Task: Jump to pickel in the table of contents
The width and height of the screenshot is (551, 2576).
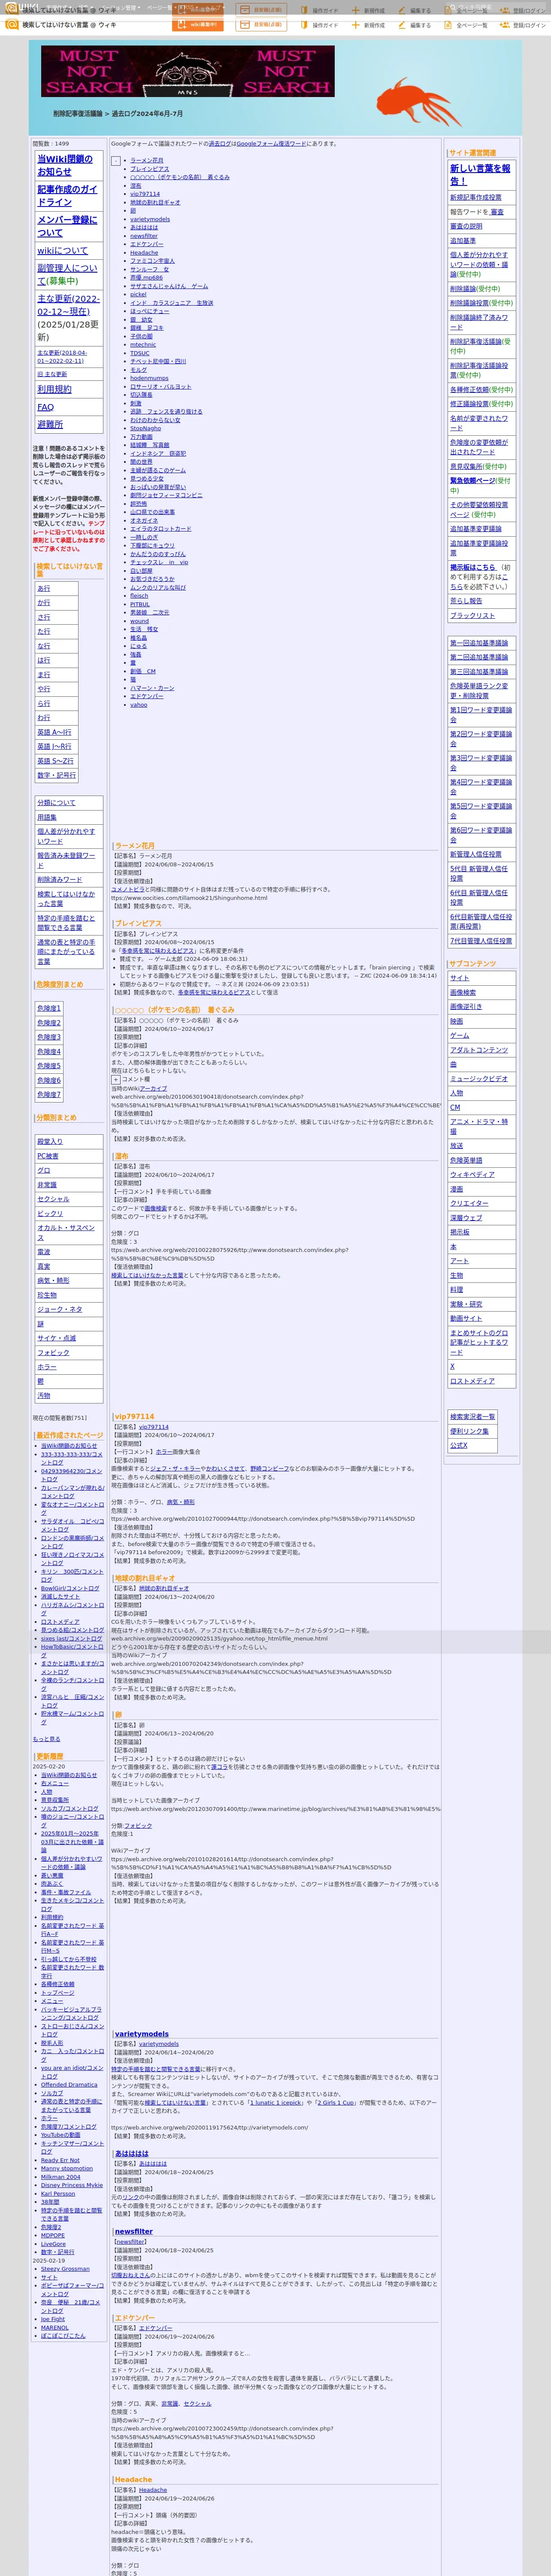Action: [x=138, y=294]
